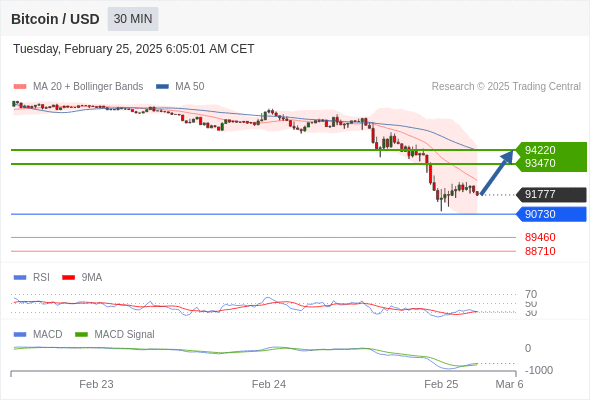
Task: Click the MA 20 + Bollinger Bands red swatch
Action: coord(20,87)
